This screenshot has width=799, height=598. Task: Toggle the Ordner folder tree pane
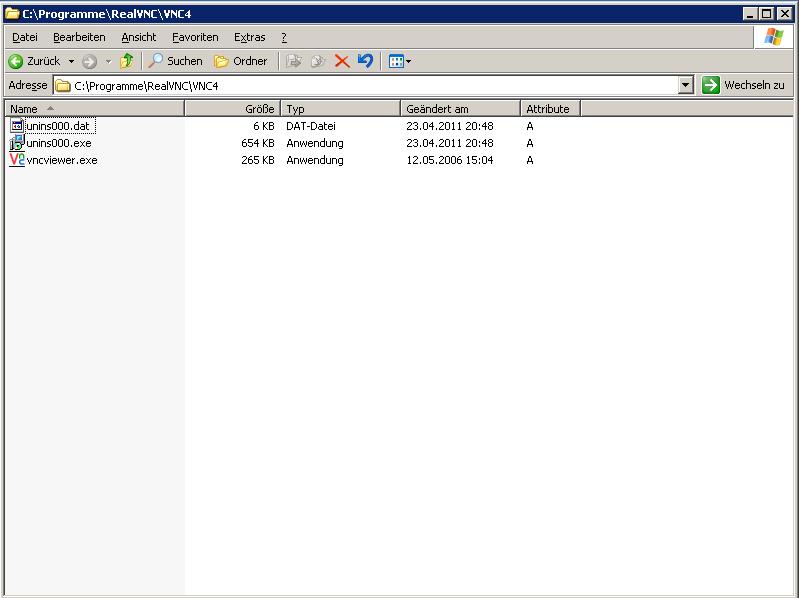coord(241,61)
